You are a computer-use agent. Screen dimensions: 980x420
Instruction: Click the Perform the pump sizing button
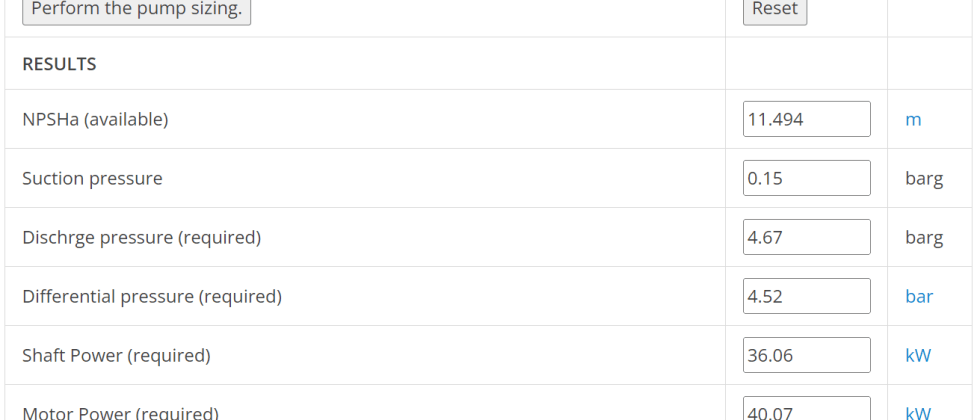[136, 10]
